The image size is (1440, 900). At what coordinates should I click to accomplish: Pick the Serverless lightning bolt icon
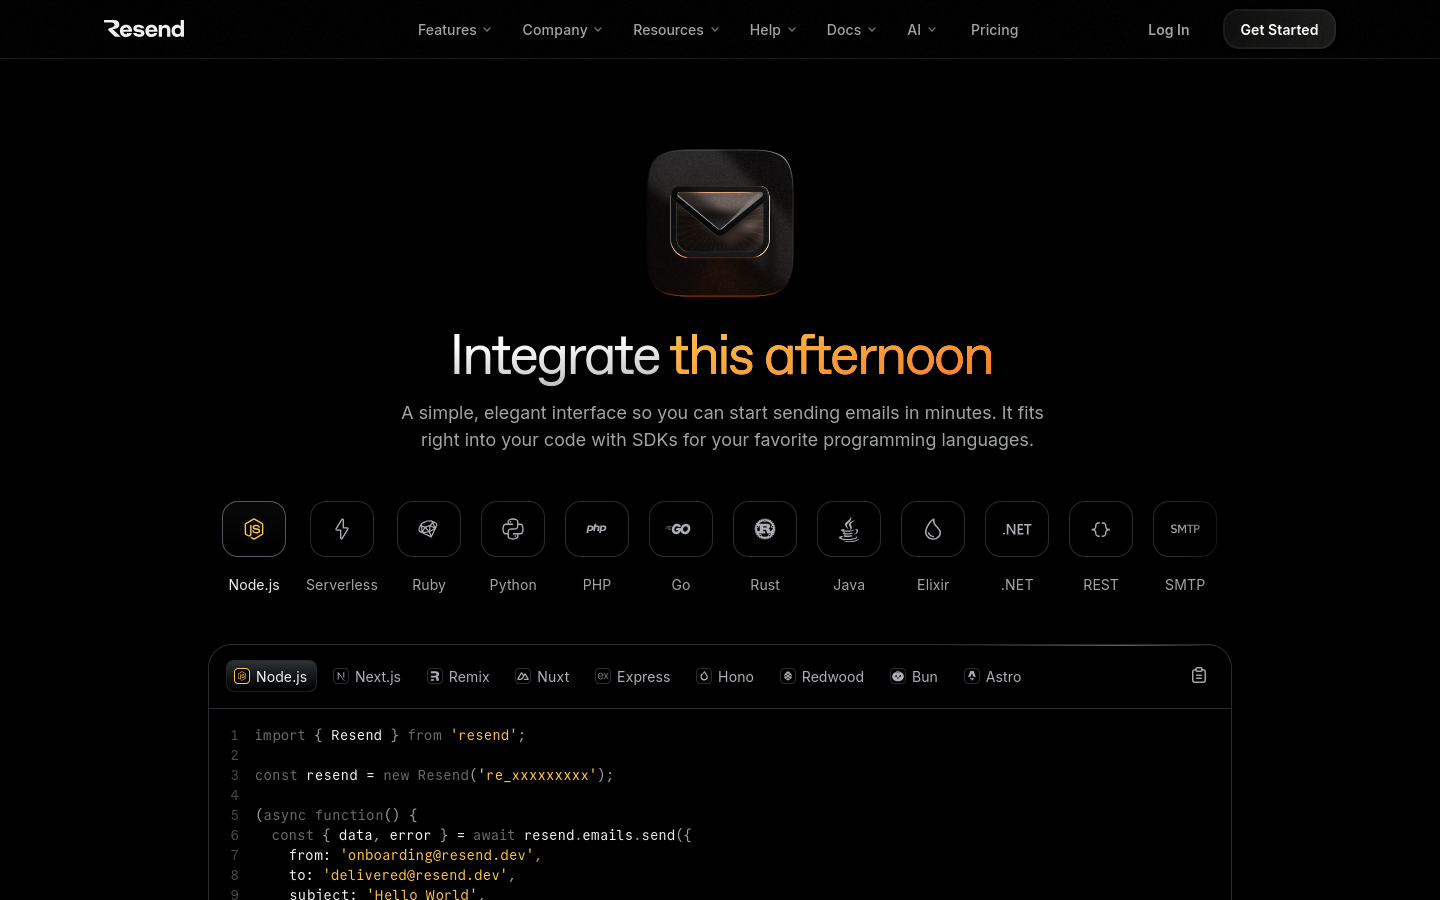tap(342, 529)
